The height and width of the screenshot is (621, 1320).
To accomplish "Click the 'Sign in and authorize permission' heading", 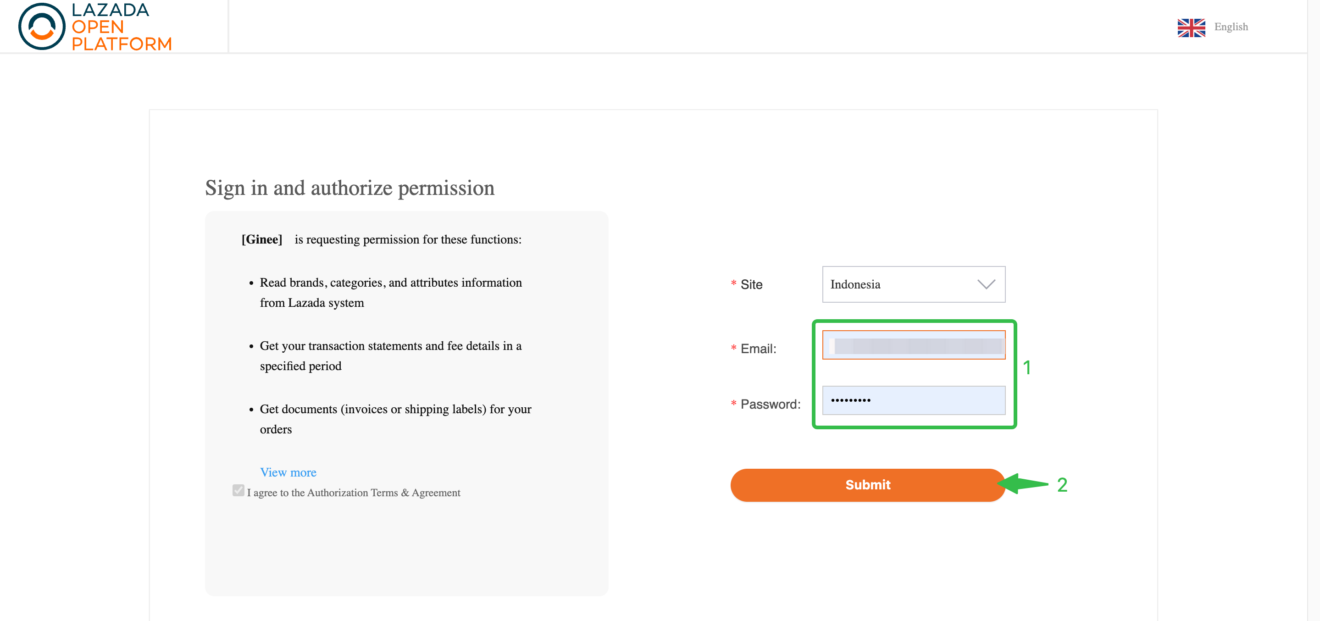I will click(x=350, y=188).
